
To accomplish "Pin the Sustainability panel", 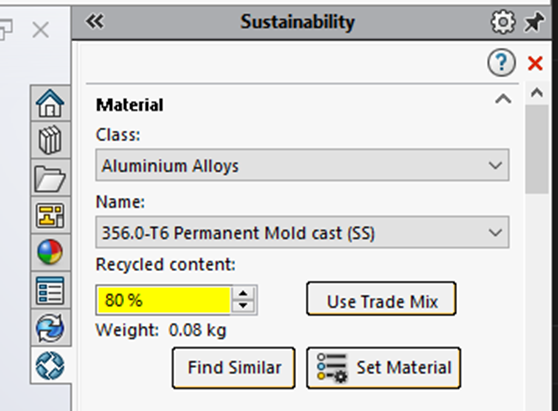I will click(533, 22).
